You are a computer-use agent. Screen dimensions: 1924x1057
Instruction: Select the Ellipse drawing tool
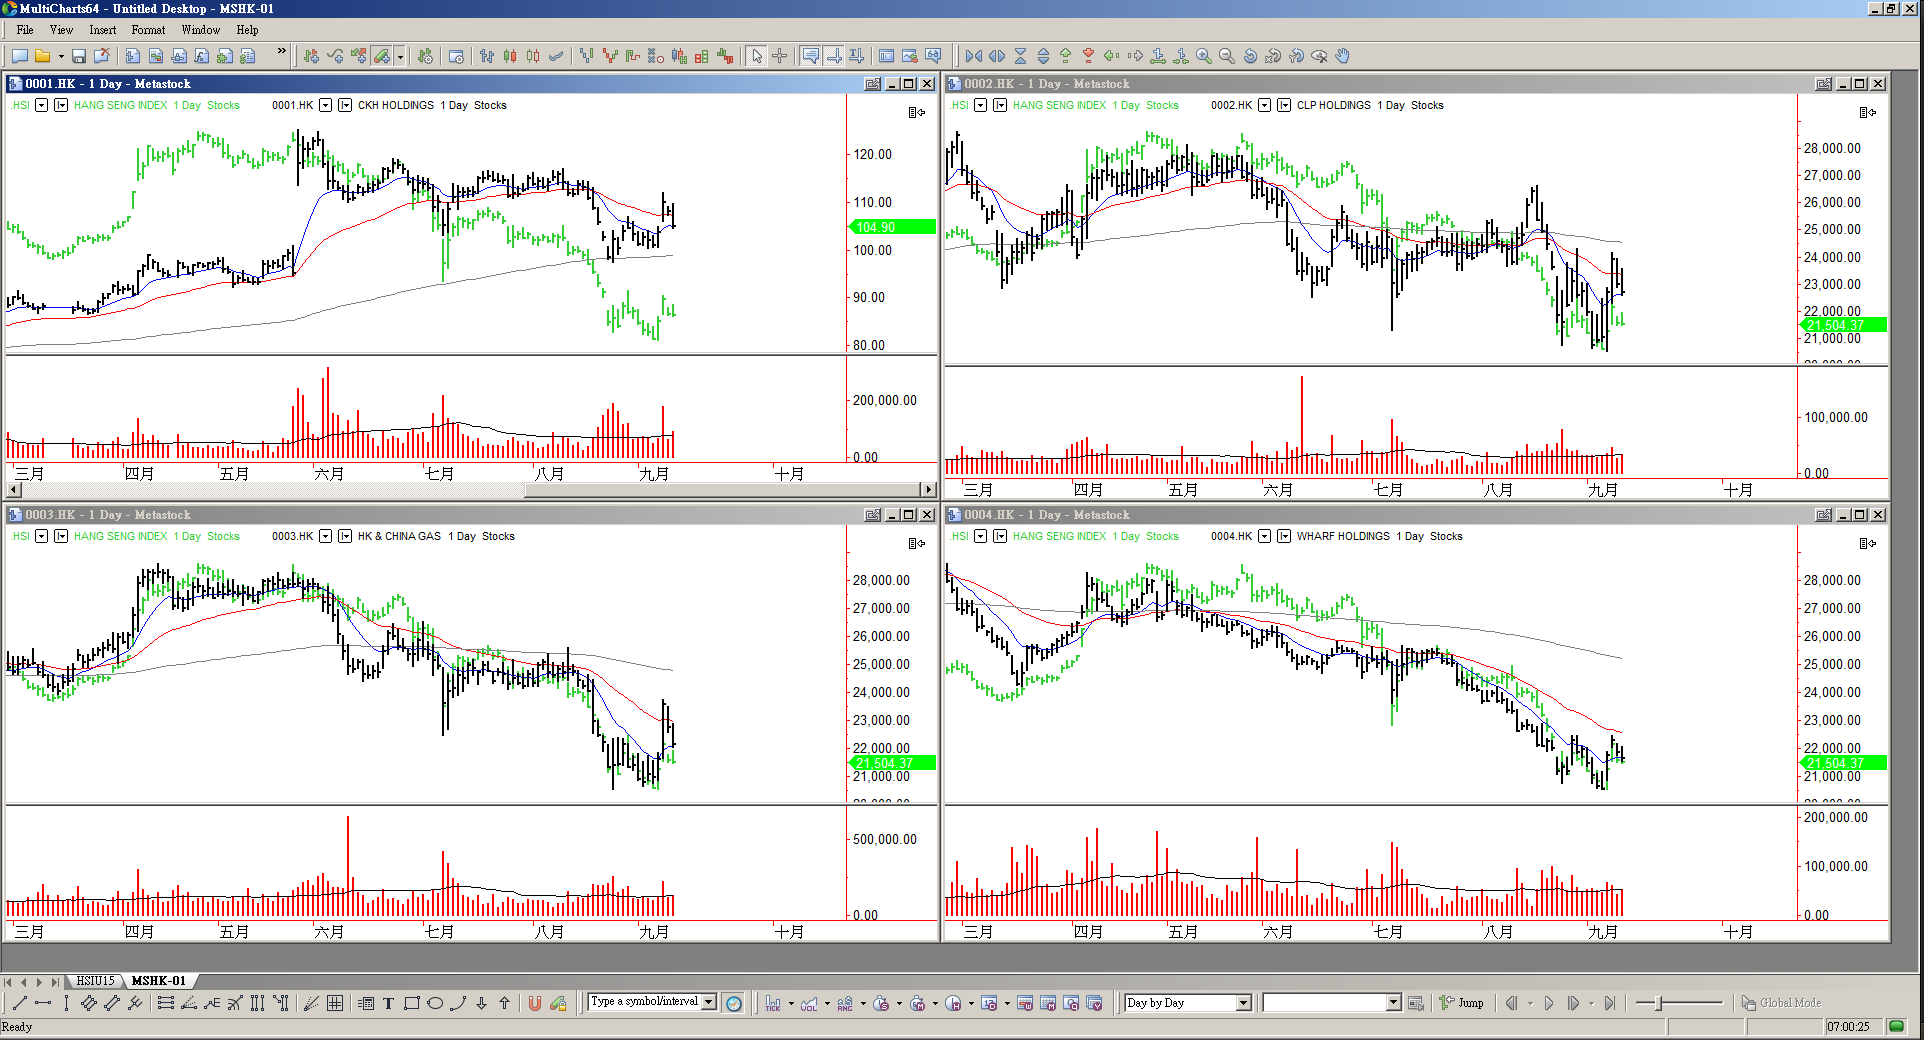tap(435, 1003)
